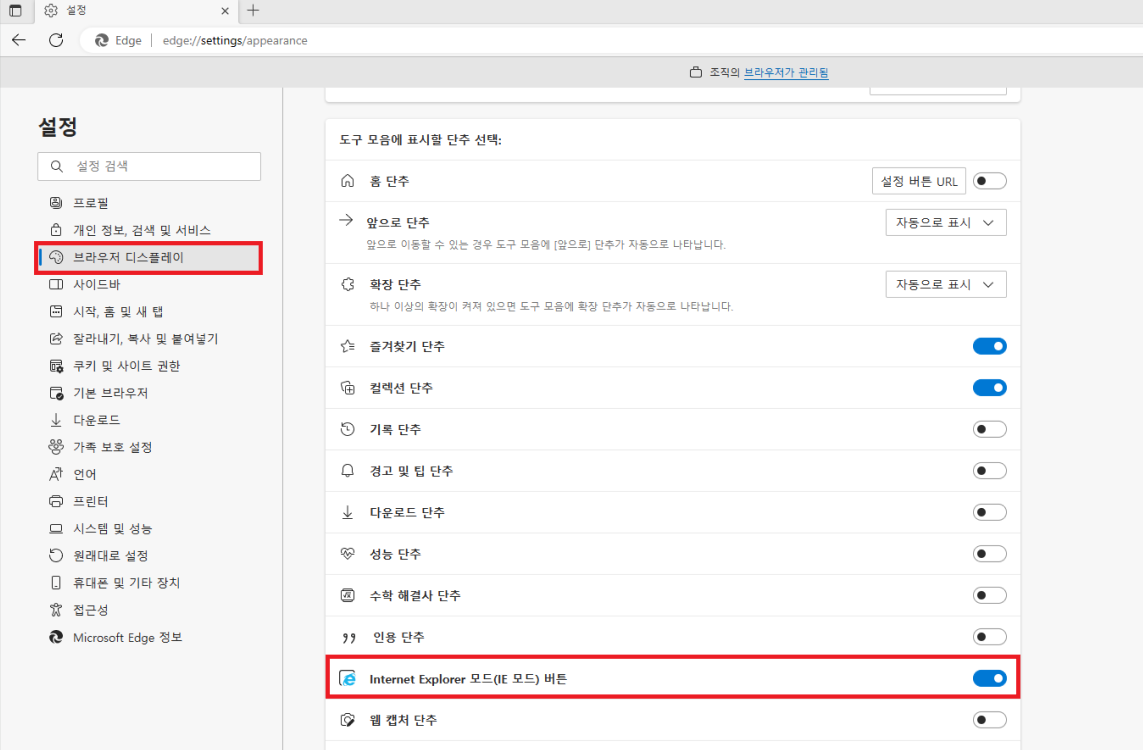Open the 앞으로 단추 자동으로 표시 dropdown
The width and height of the screenshot is (1143, 750).
point(945,222)
